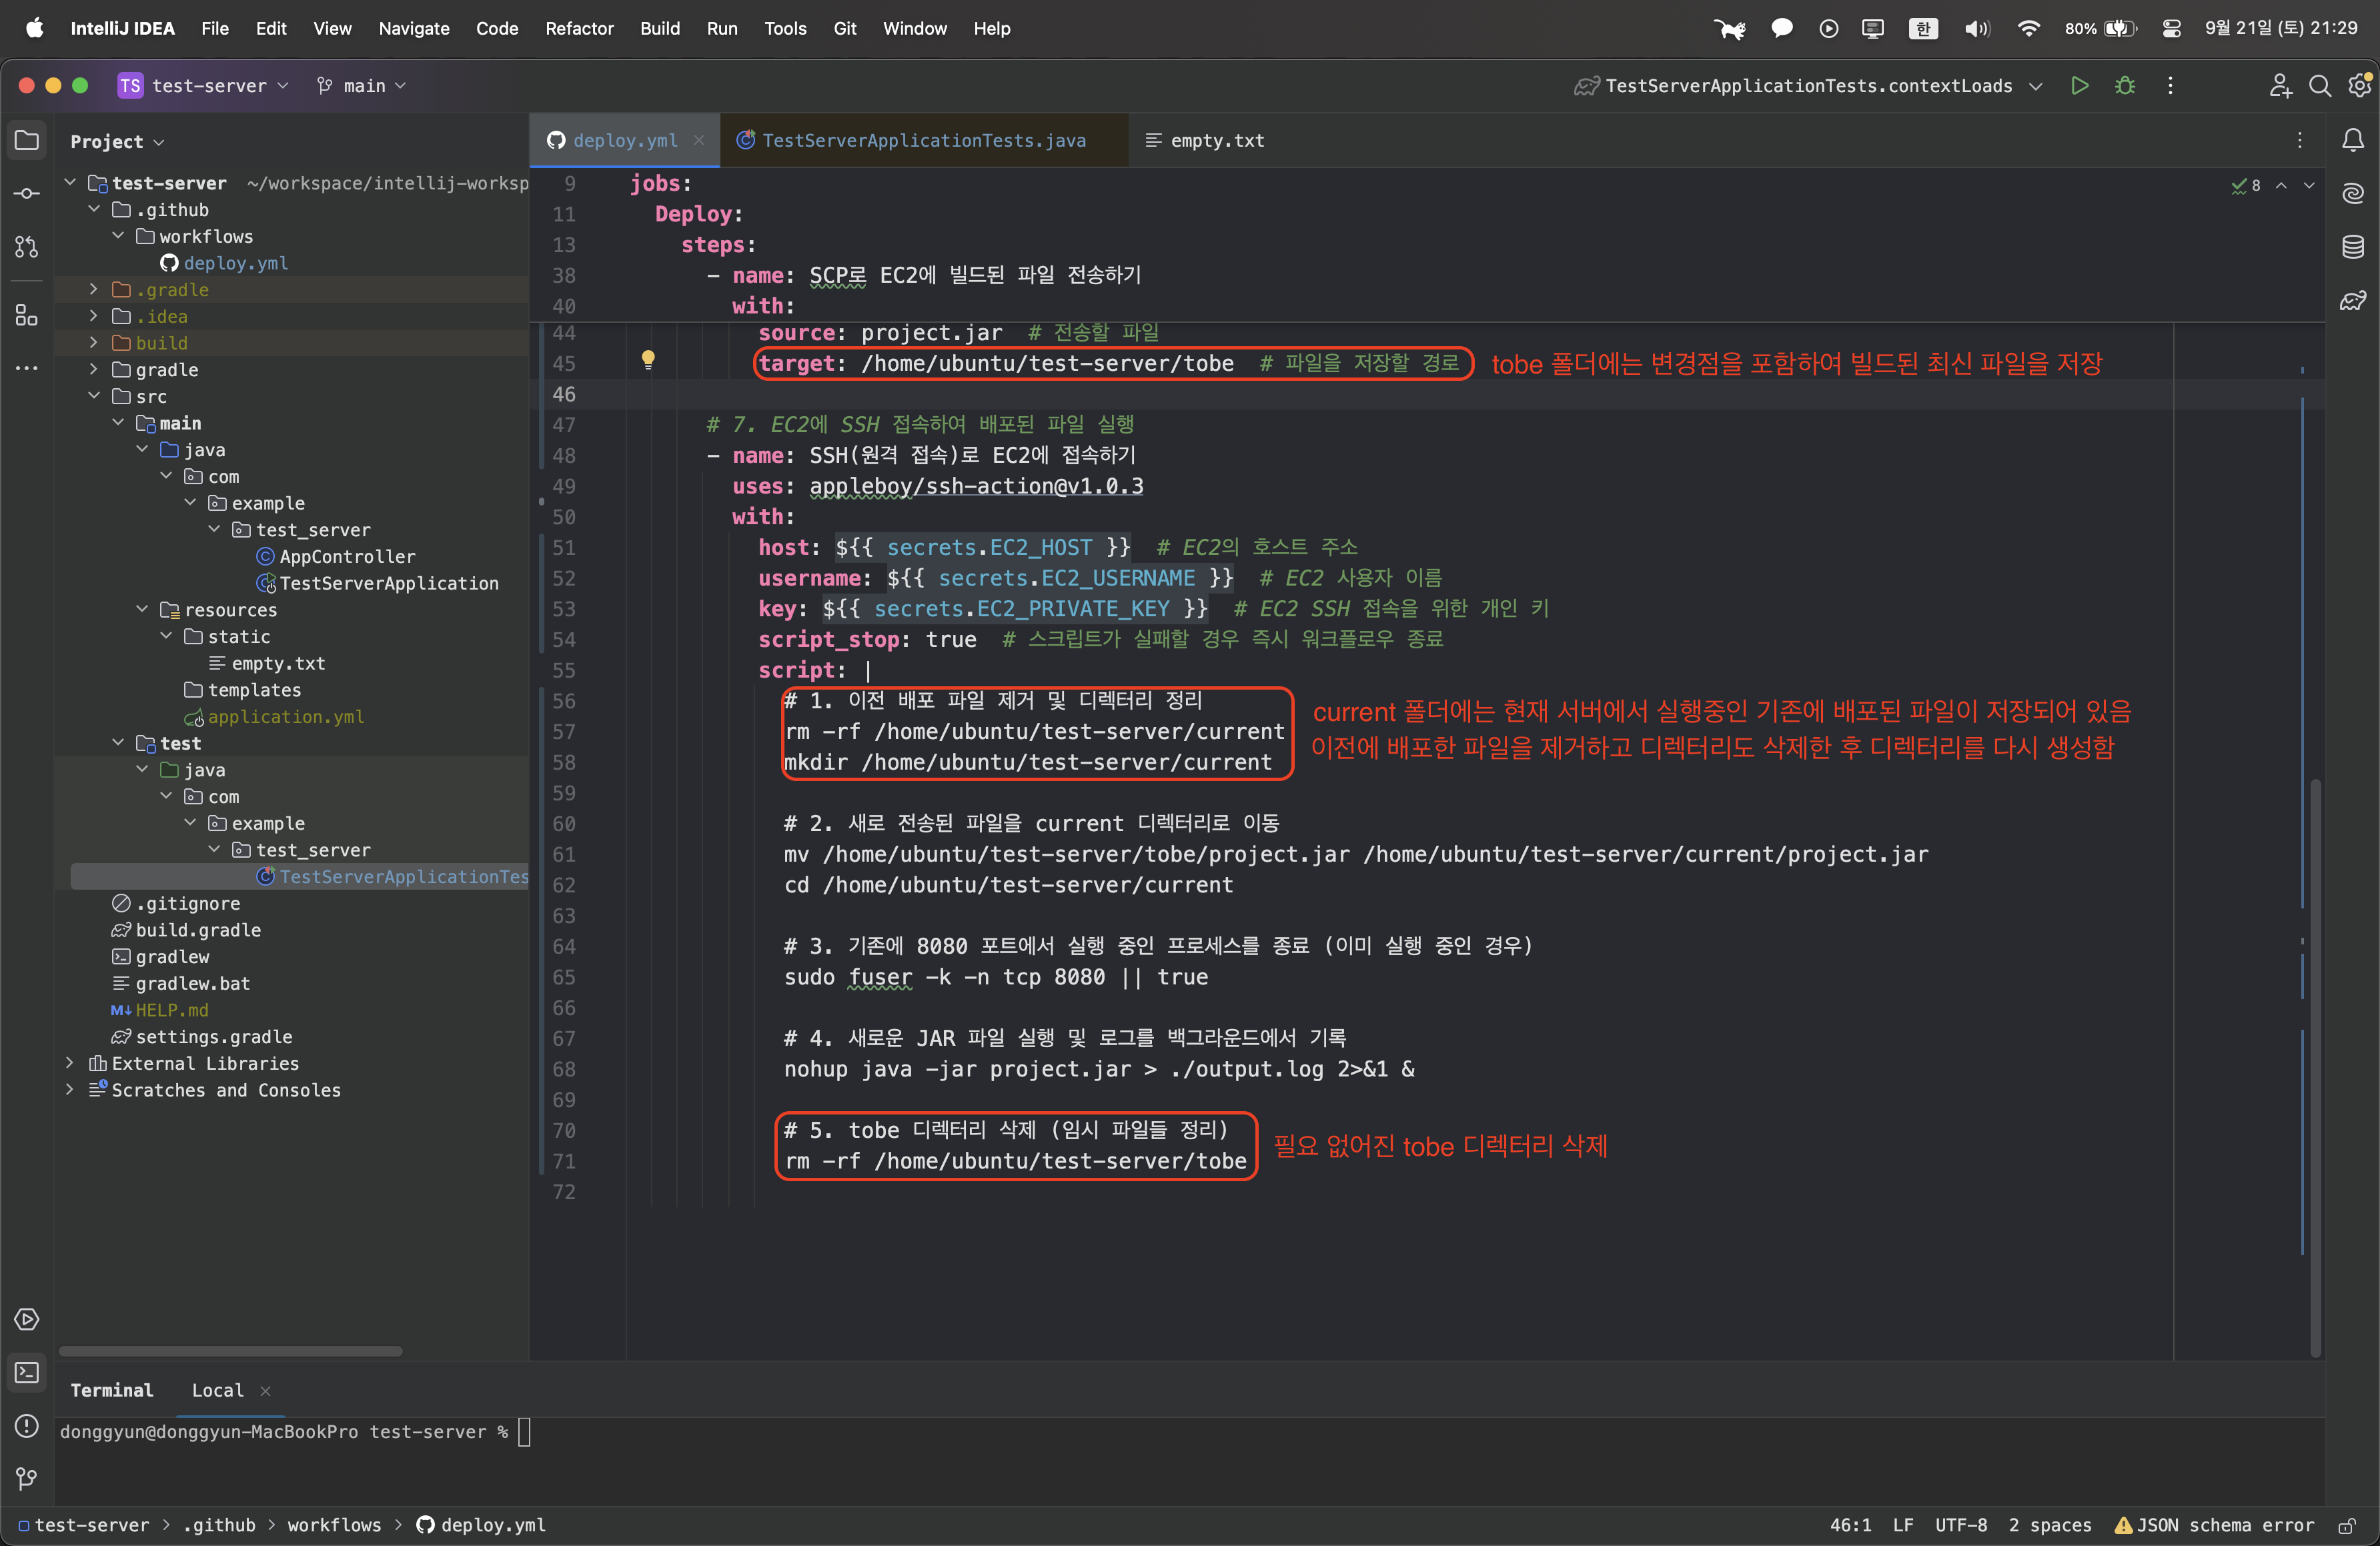Click the appleboy/ssh-action@v1.0.3 link
The image size is (2380, 1546).
coord(976,487)
